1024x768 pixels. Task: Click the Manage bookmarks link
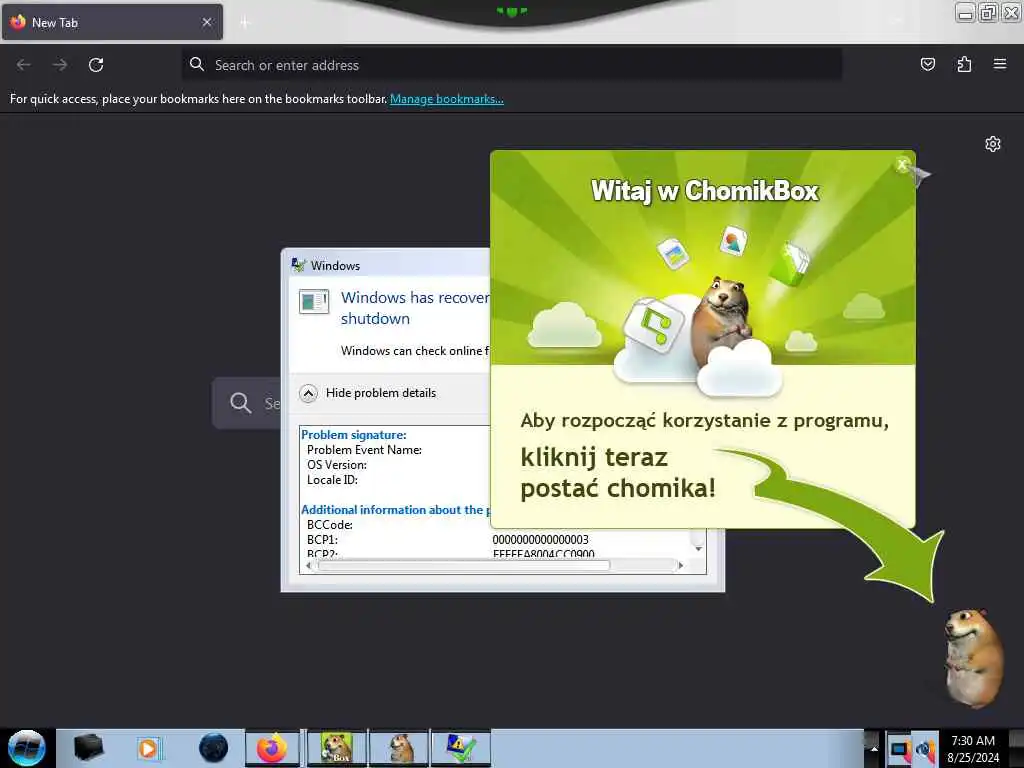tap(447, 99)
